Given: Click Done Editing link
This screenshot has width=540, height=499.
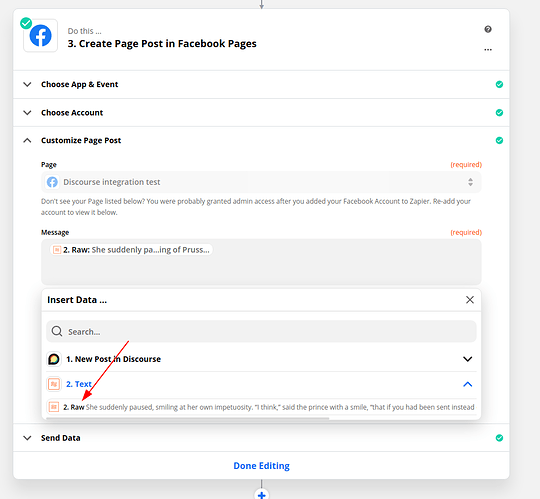Looking at the screenshot, I should [261, 466].
